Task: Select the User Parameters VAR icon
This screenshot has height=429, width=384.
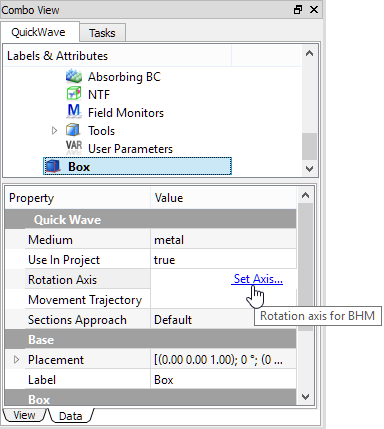Action: coord(74,148)
